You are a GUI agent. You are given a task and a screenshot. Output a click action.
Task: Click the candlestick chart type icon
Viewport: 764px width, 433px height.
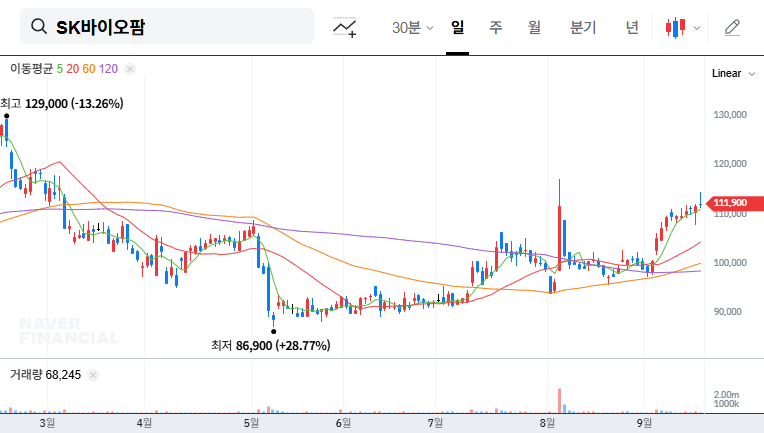(675, 28)
